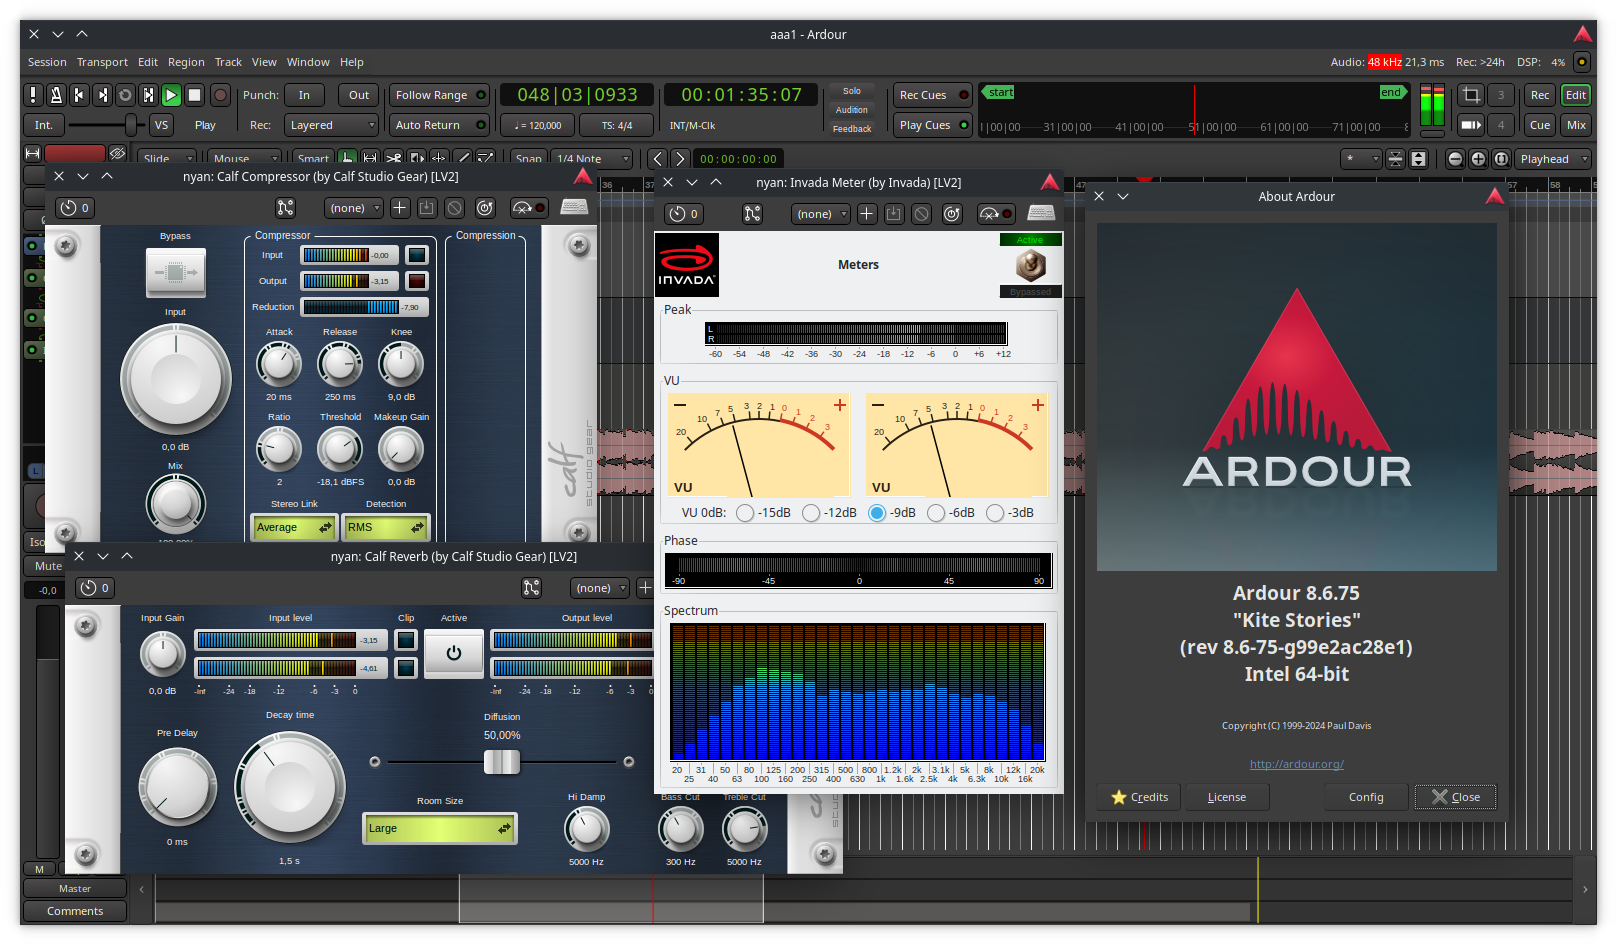Open automation/reset icon in Calf Compressor toolbar
This screenshot has width=1617, height=945.
coord(485,208)
